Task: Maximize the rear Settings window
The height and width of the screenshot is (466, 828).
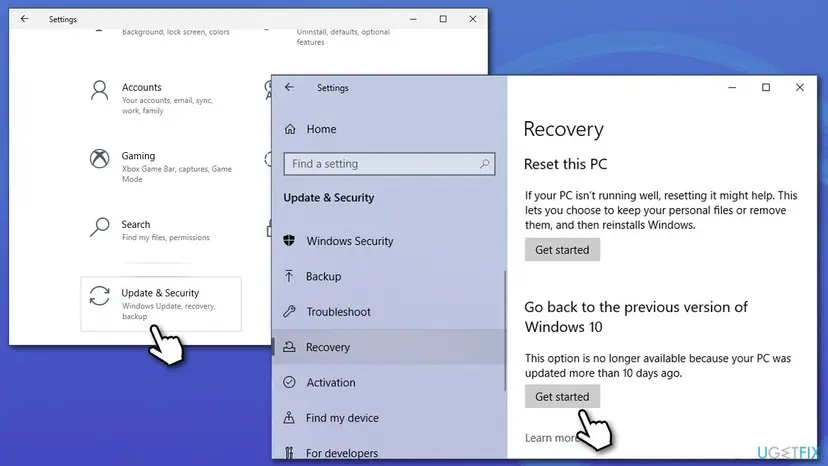Action: click(x=443, y=19)
